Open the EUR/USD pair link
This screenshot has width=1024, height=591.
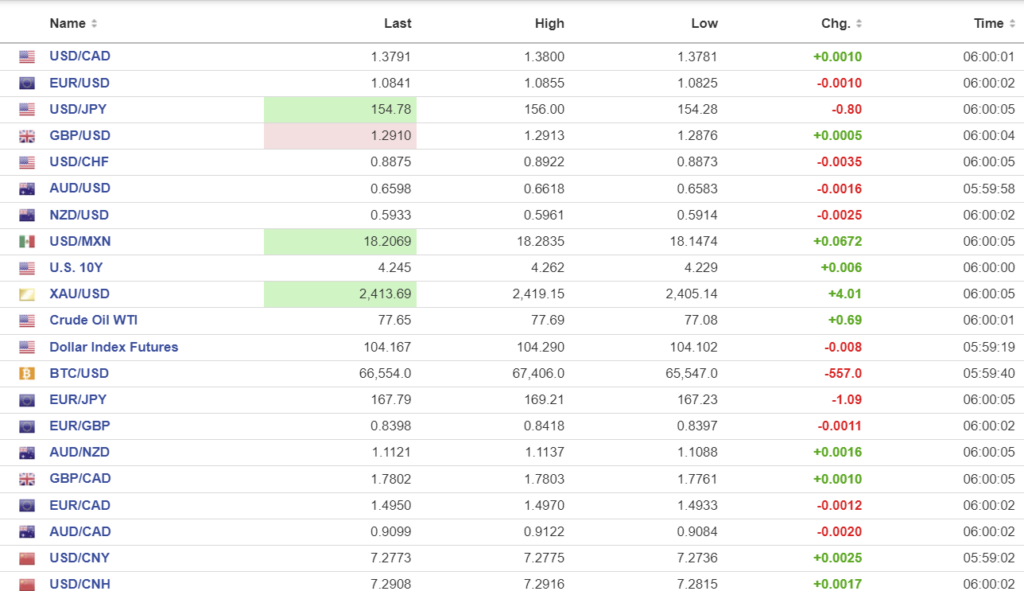pyautogui.click(x=79, y=83)
